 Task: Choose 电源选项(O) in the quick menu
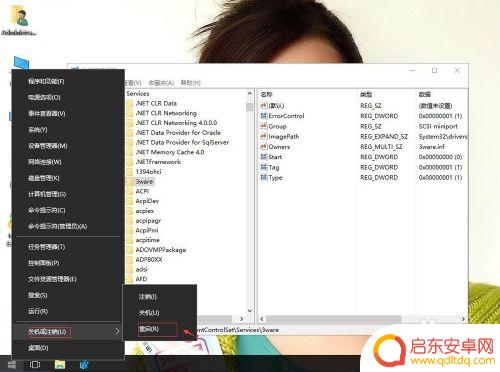click(68, 98)
